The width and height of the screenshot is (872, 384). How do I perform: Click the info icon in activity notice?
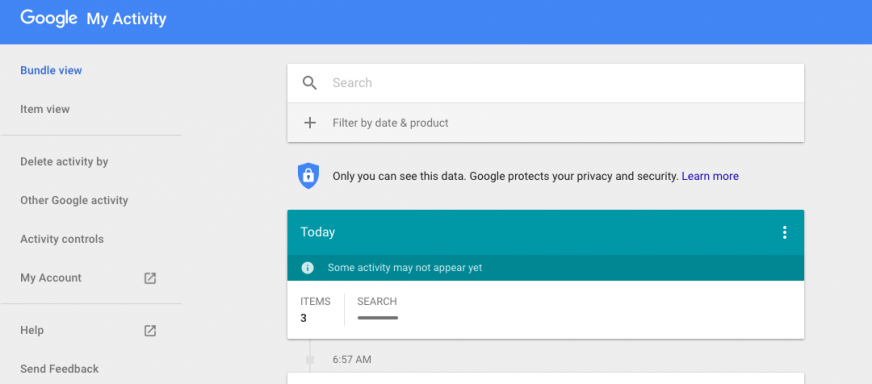click(x=308, y=268)
